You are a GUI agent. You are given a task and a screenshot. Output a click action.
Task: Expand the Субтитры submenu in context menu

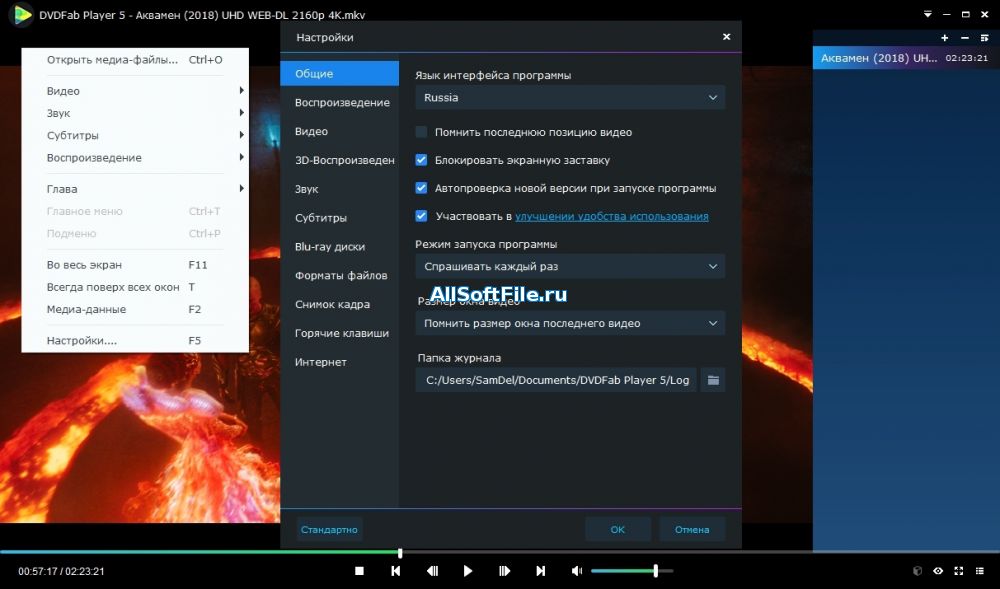point(135,135)
